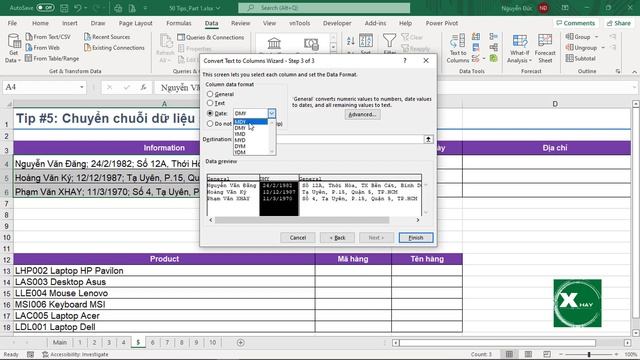Click the Destination range selector icon

428,139
